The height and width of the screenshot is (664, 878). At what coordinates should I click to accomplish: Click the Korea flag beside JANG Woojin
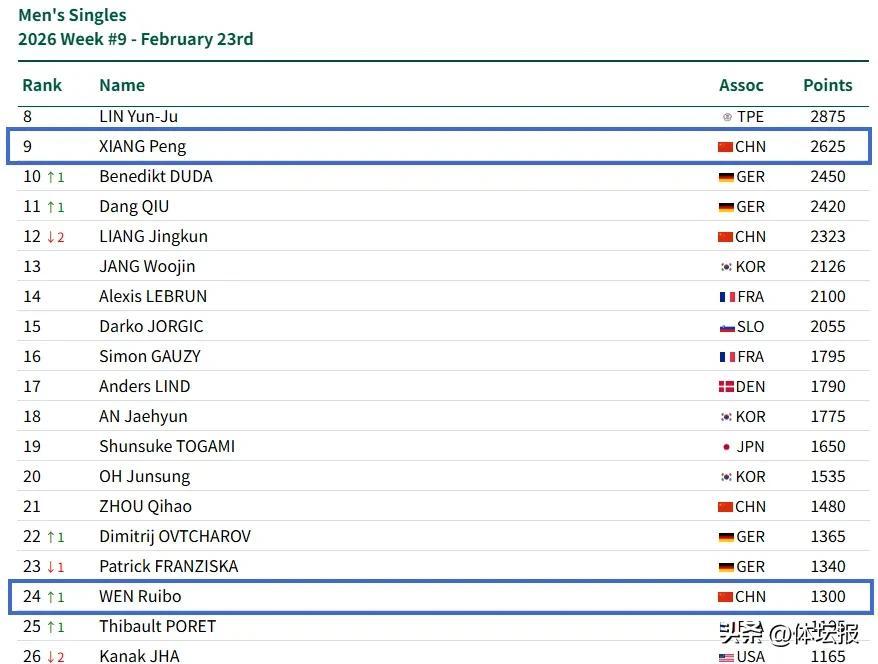(726, 267)
